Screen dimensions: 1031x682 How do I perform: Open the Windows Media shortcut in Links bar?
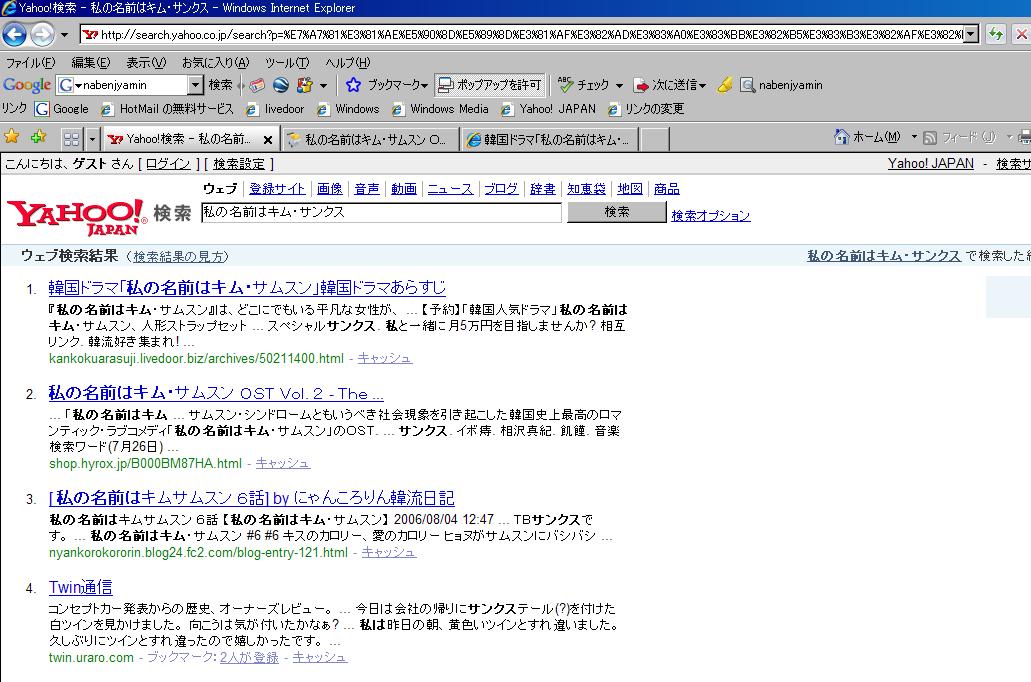(x=440, y=109)
